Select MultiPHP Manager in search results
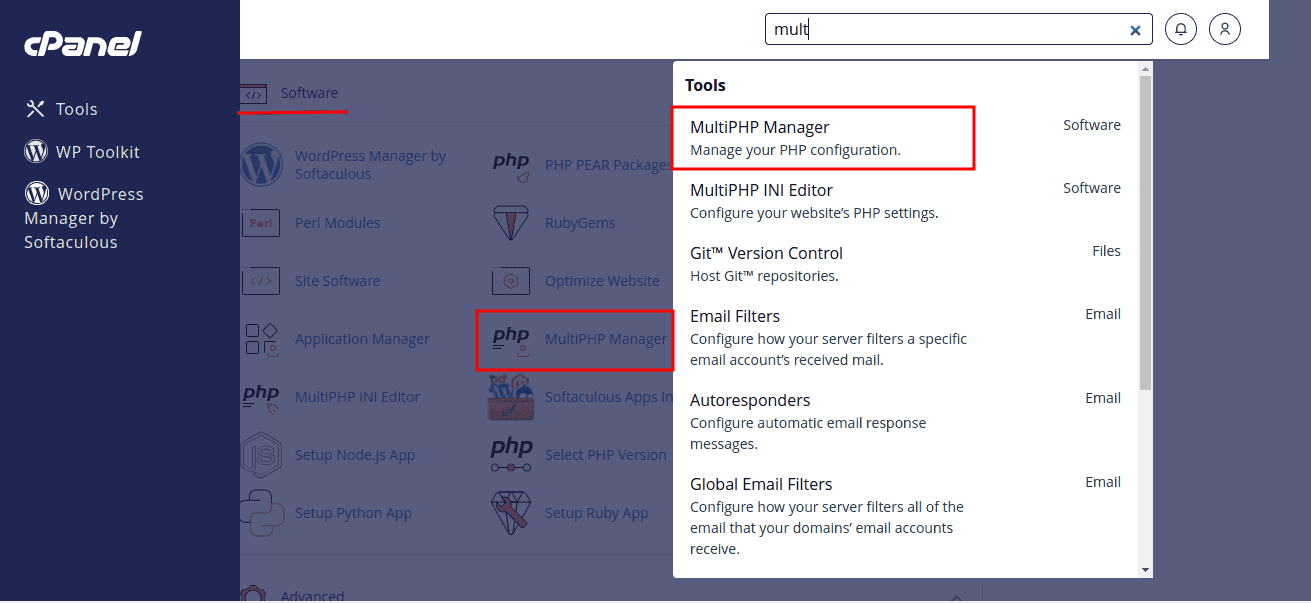Image resolution: width=1311 pixels, height=603 pixels. click(x=760, y=137)
